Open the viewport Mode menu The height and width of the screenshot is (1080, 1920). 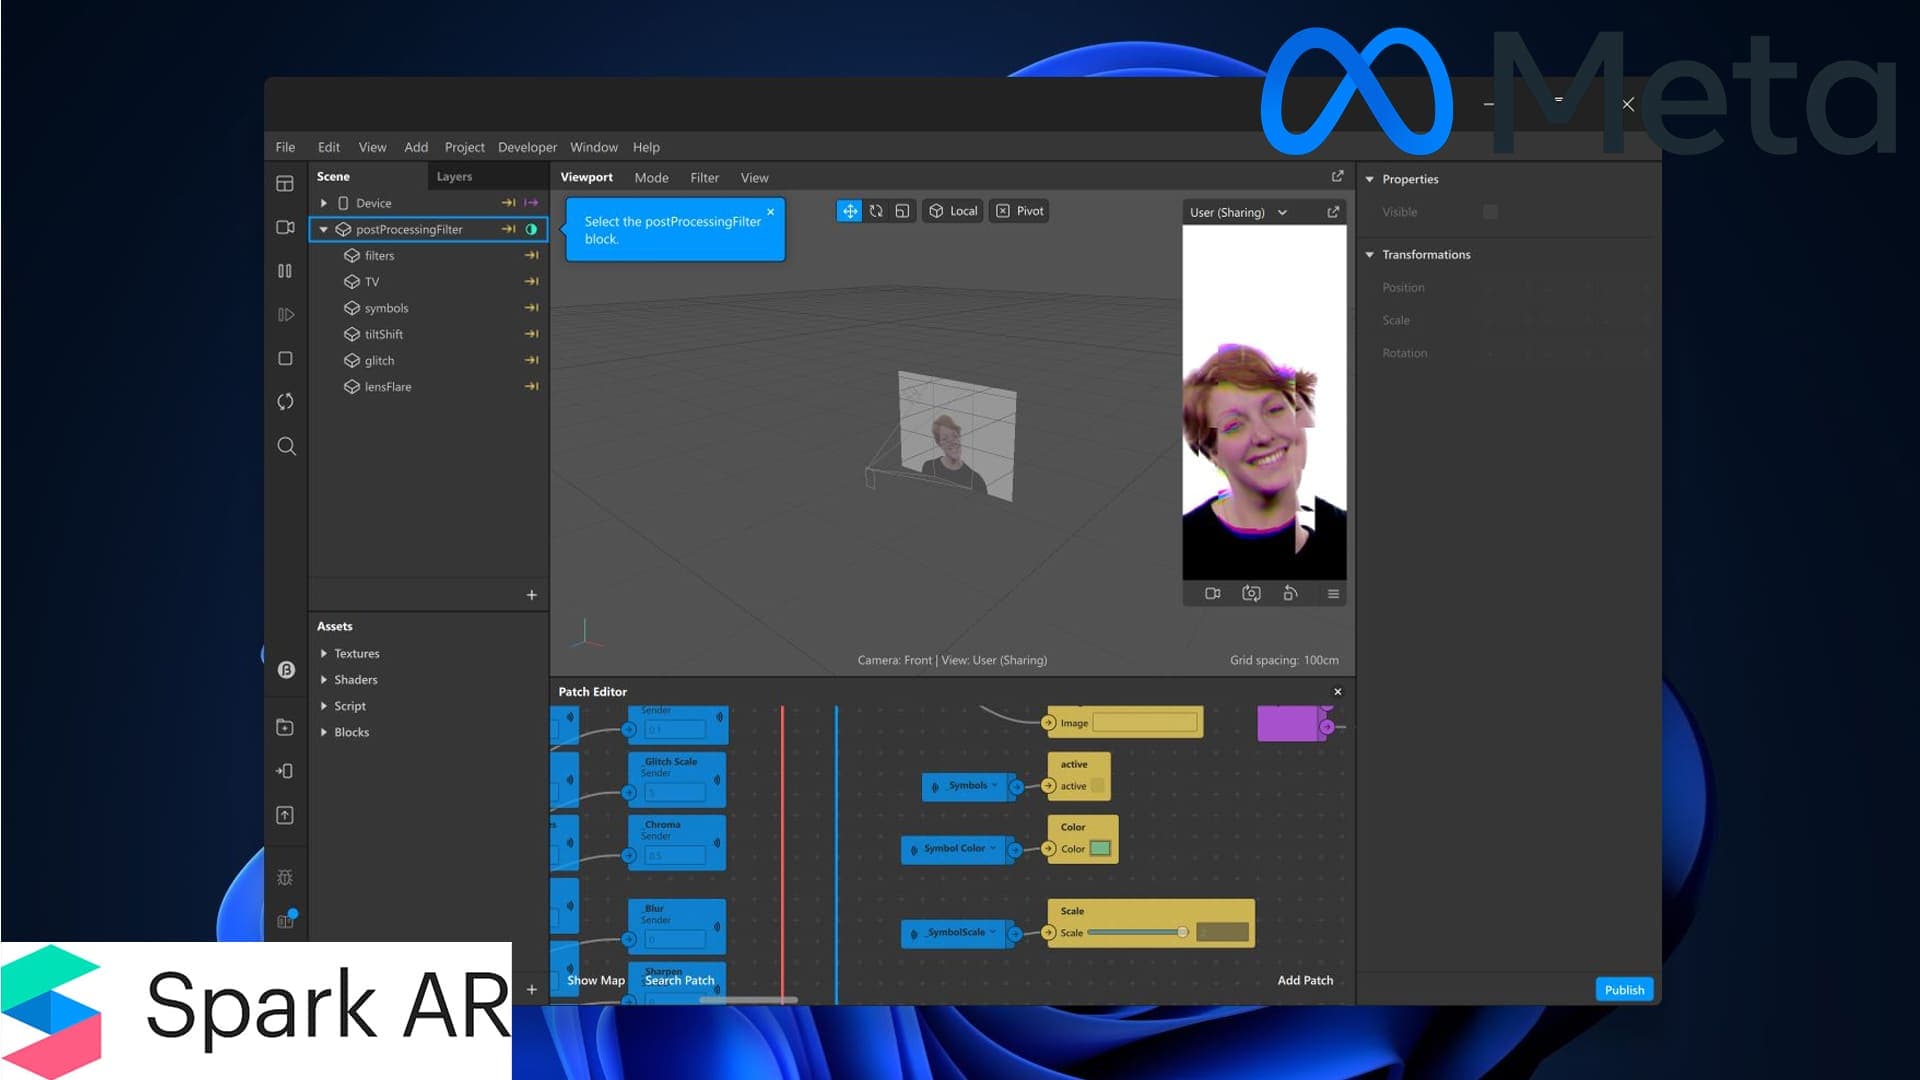pos(651,177)
